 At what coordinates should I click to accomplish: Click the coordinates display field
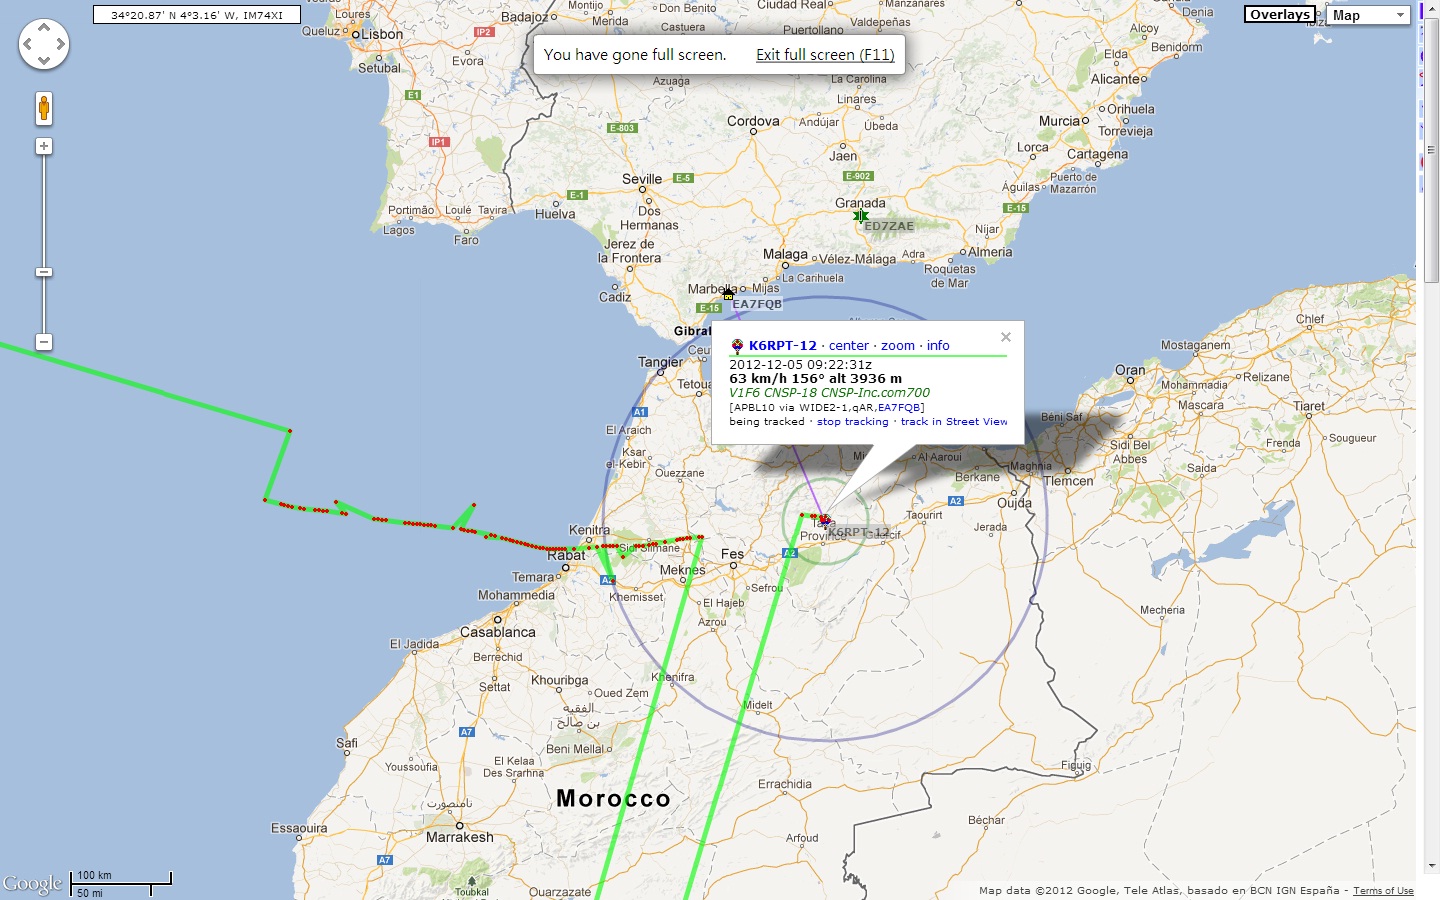tap(197, 15)
